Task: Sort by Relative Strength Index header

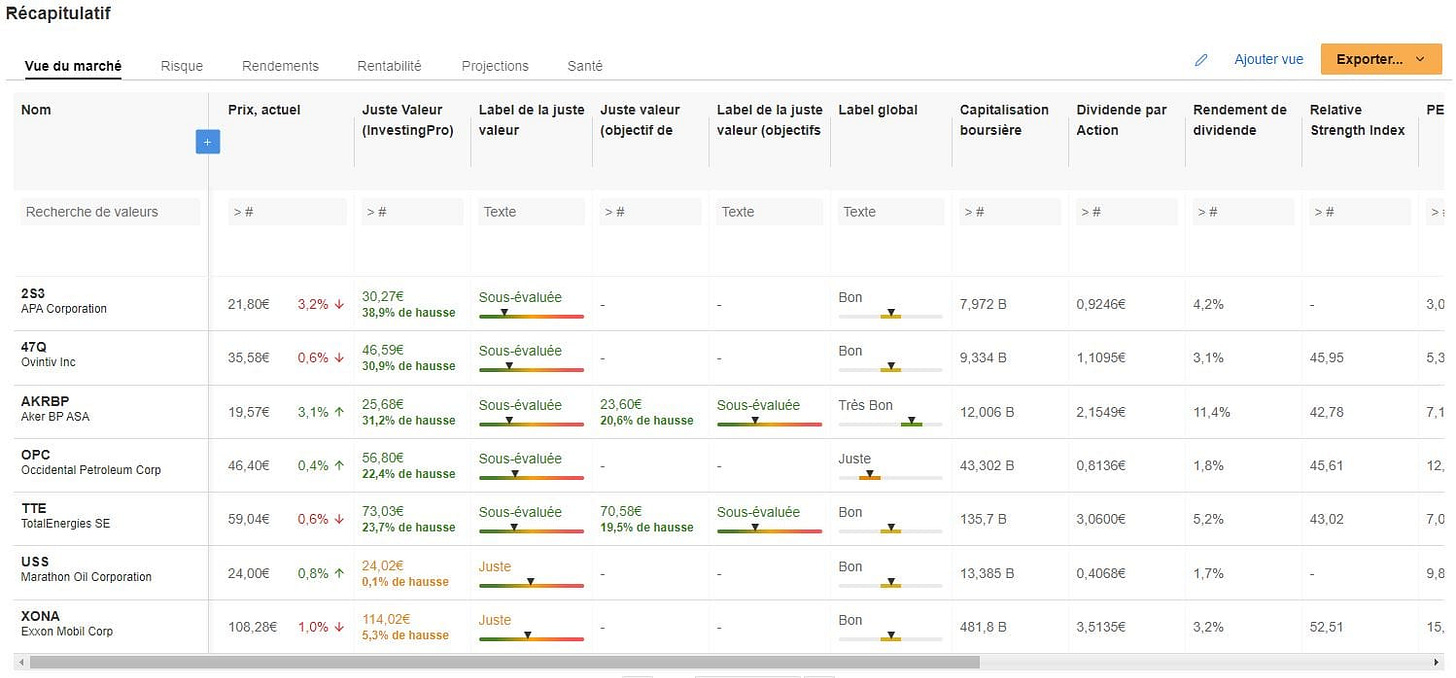Action: click(1357, 120)
